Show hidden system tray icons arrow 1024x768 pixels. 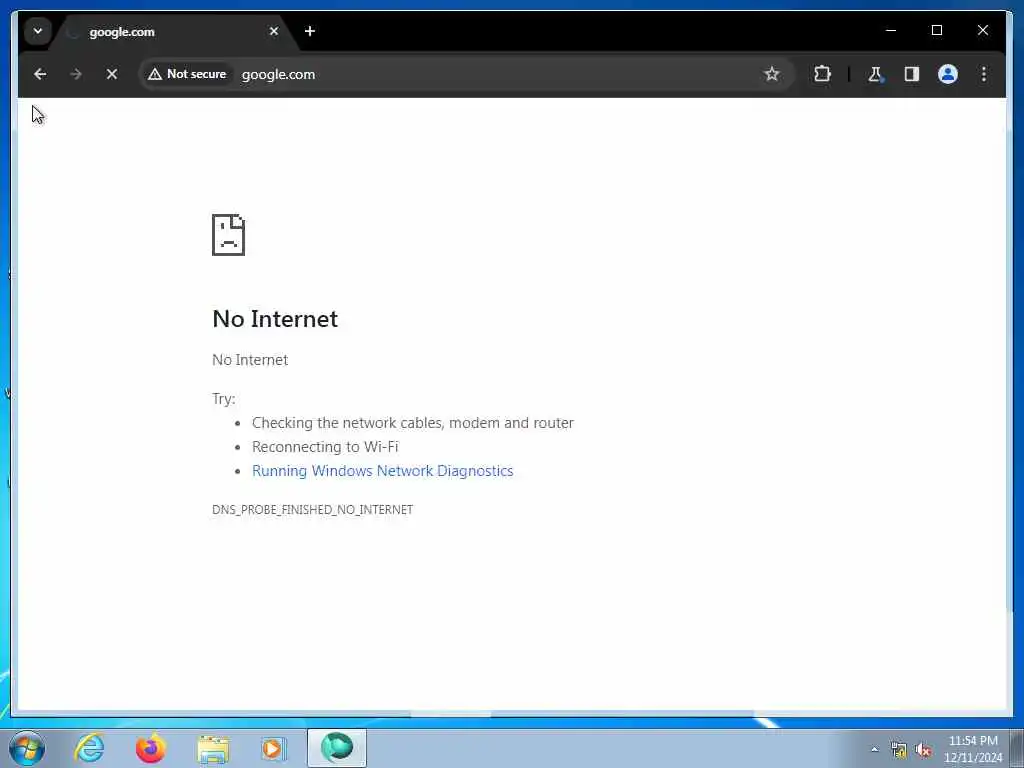coord(874,749)
